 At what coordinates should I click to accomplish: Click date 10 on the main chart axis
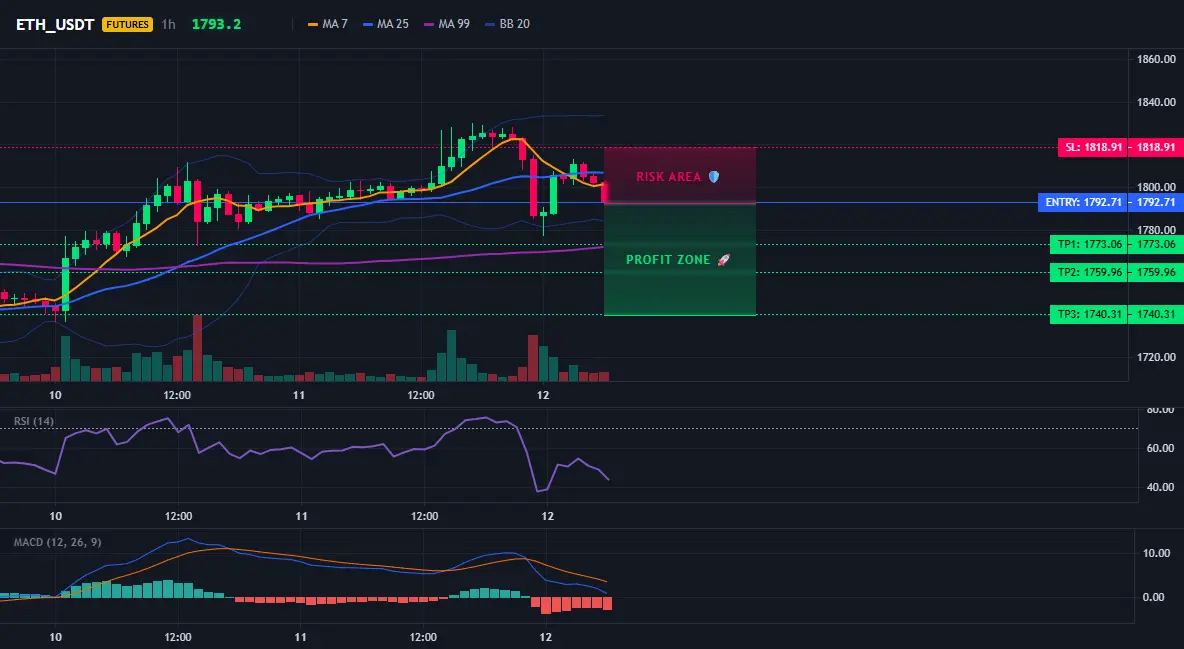coord(55,395)
